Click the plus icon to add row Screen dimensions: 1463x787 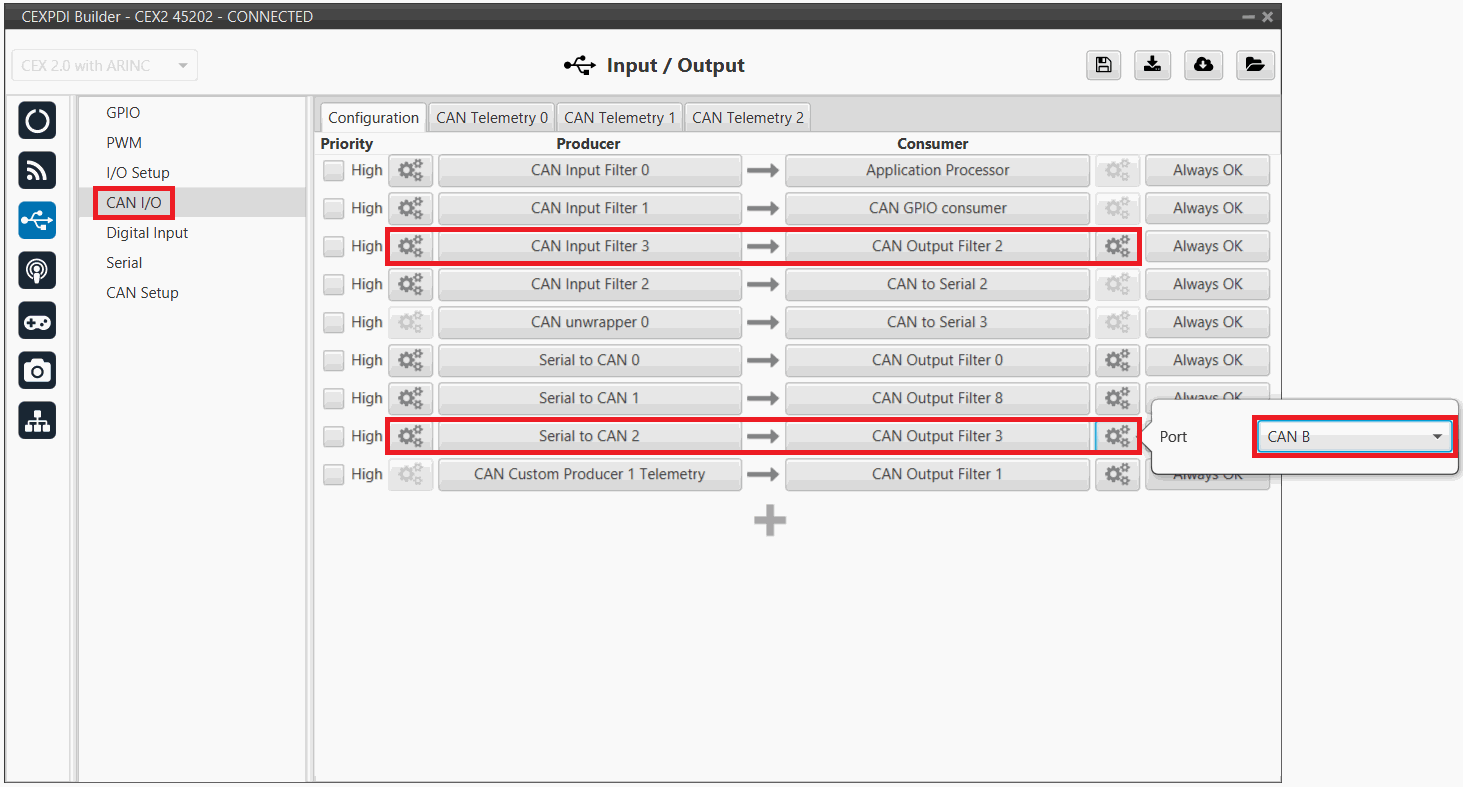pyautogui.click(x=769, y=521)
